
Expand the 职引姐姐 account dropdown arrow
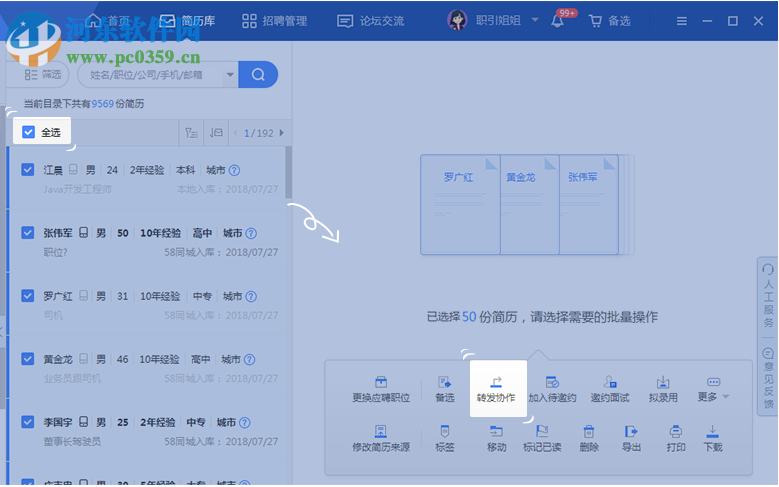[535, 20]
